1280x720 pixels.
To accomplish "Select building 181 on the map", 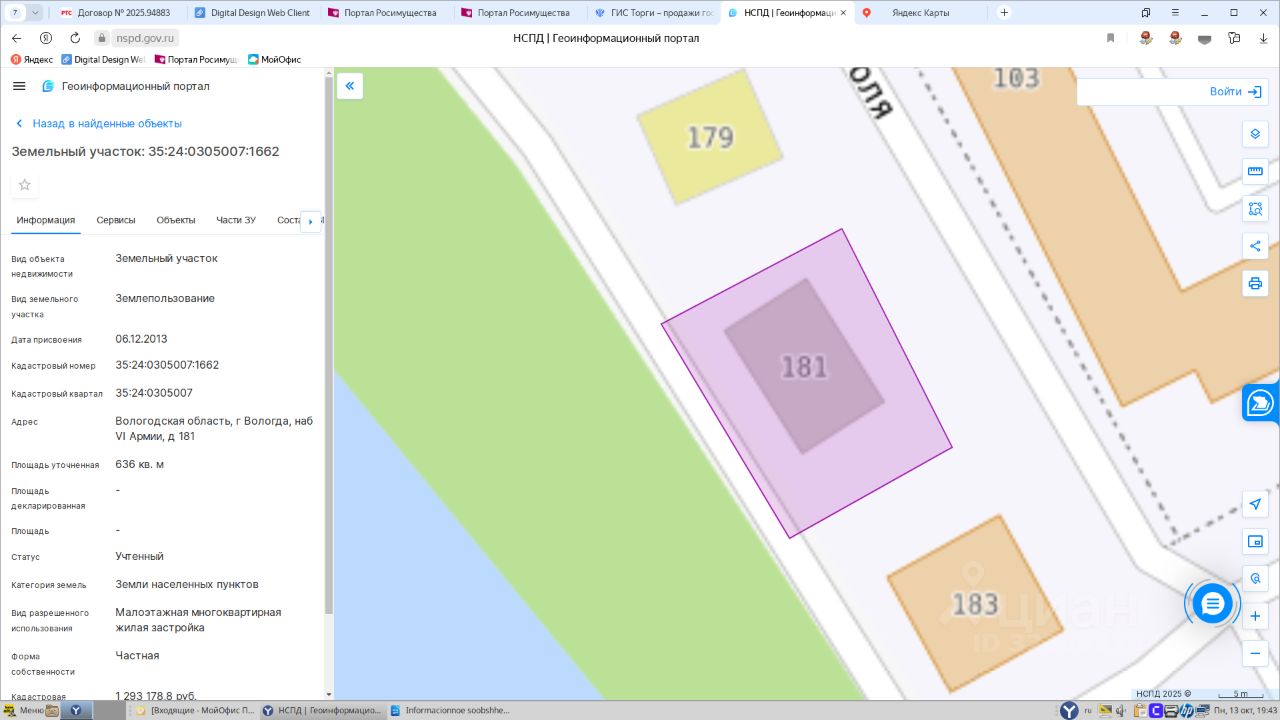I will point(804,366).
